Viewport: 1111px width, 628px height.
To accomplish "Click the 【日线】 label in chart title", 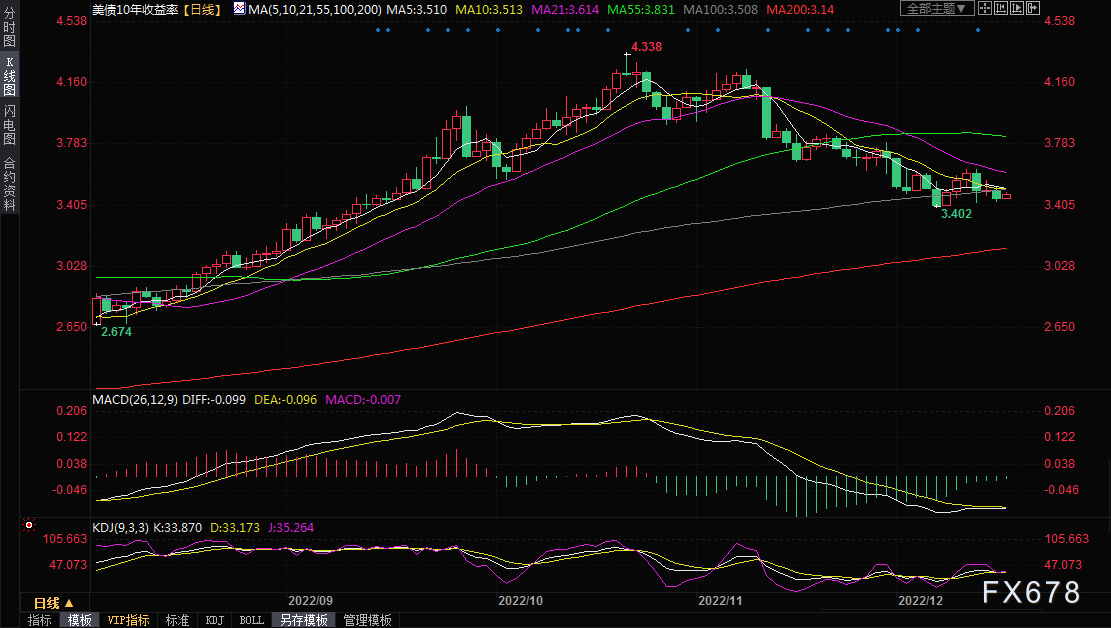I will 202,8.
